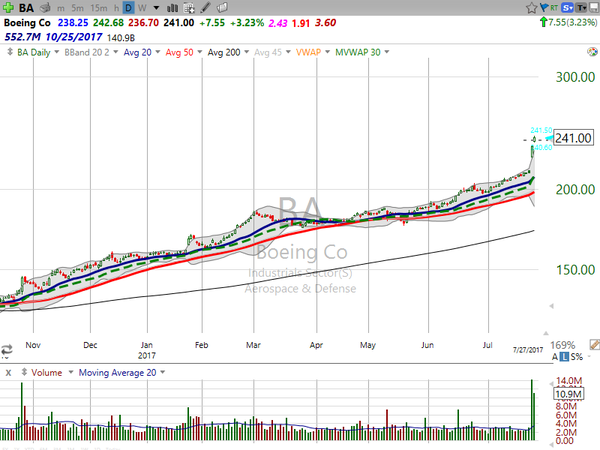Click the blue flag icon
Screen dimensions: 600x450
[544, 7]
